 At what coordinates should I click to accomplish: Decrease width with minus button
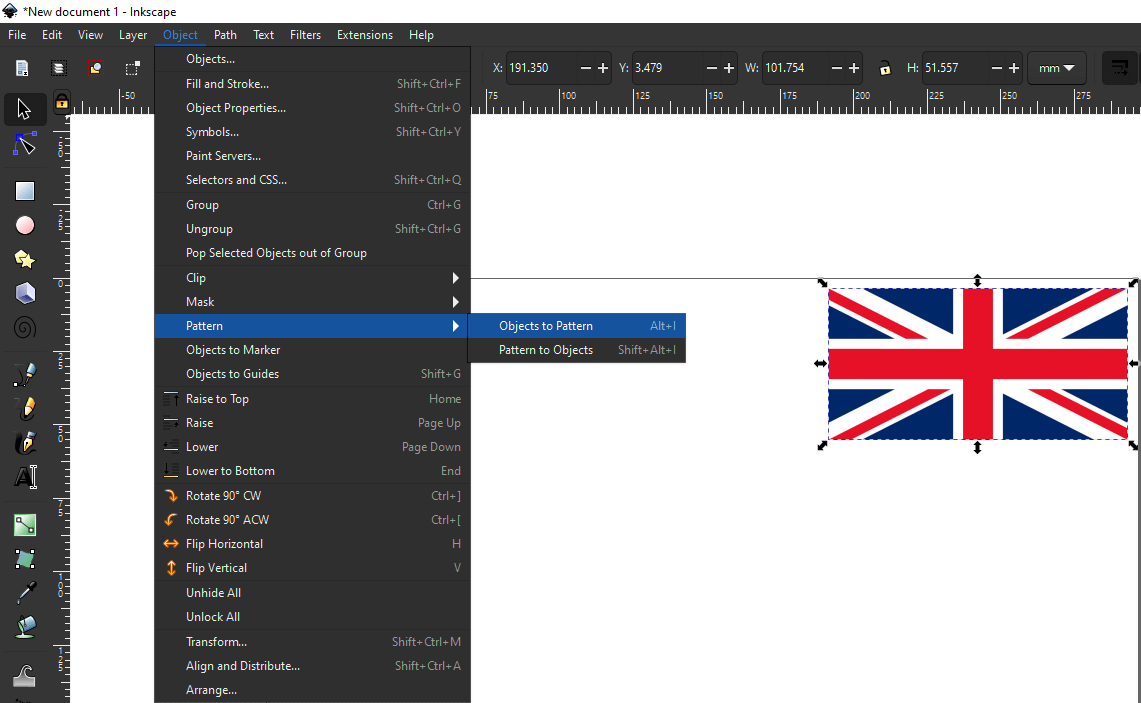pyautogui.click(x=837, y=68)
